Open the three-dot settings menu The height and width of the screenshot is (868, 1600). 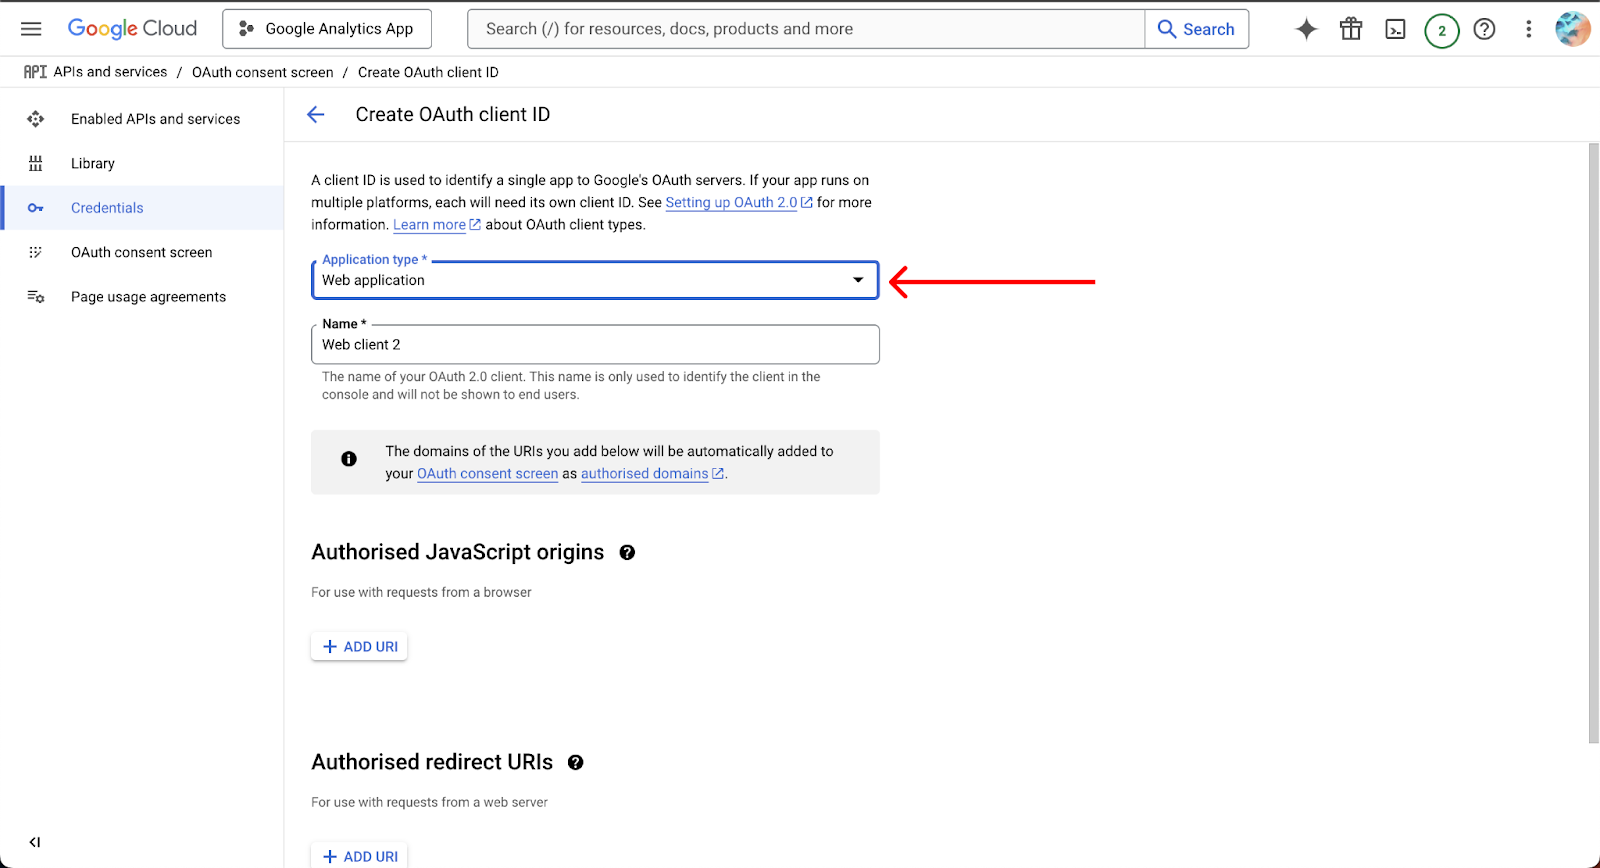[1528, 29]
